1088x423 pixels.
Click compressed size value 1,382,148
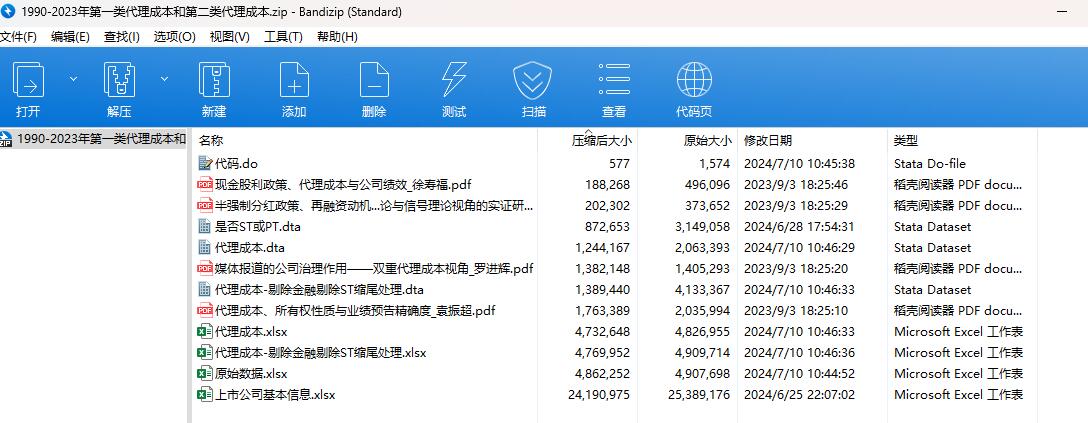pos(602,268)
